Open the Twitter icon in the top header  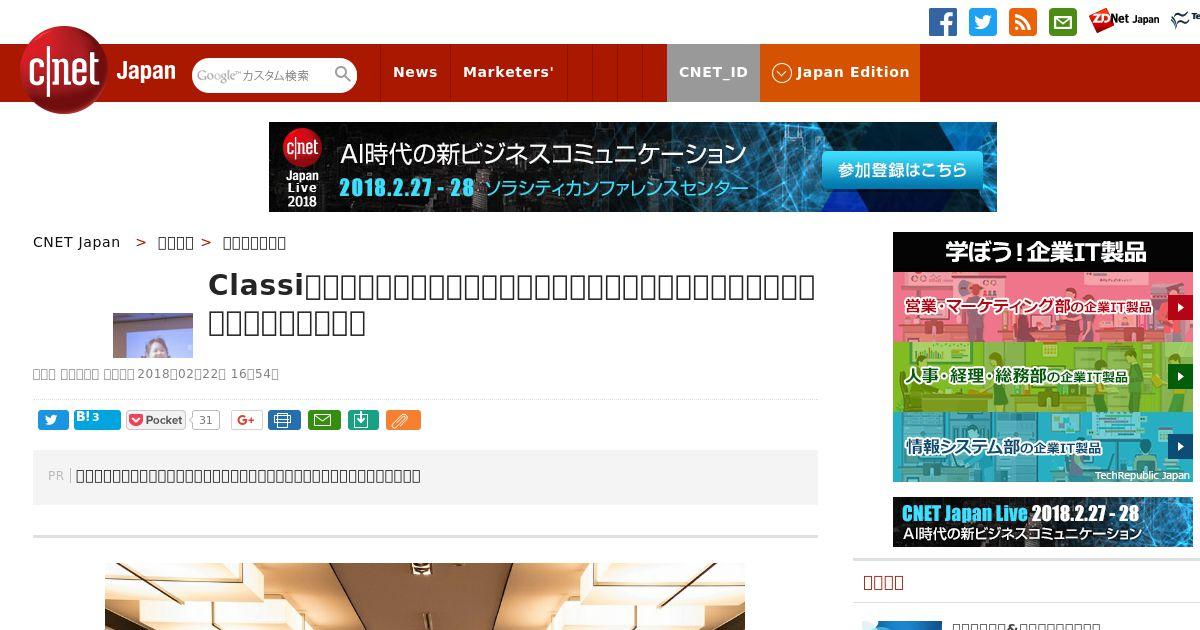(983, 22)
